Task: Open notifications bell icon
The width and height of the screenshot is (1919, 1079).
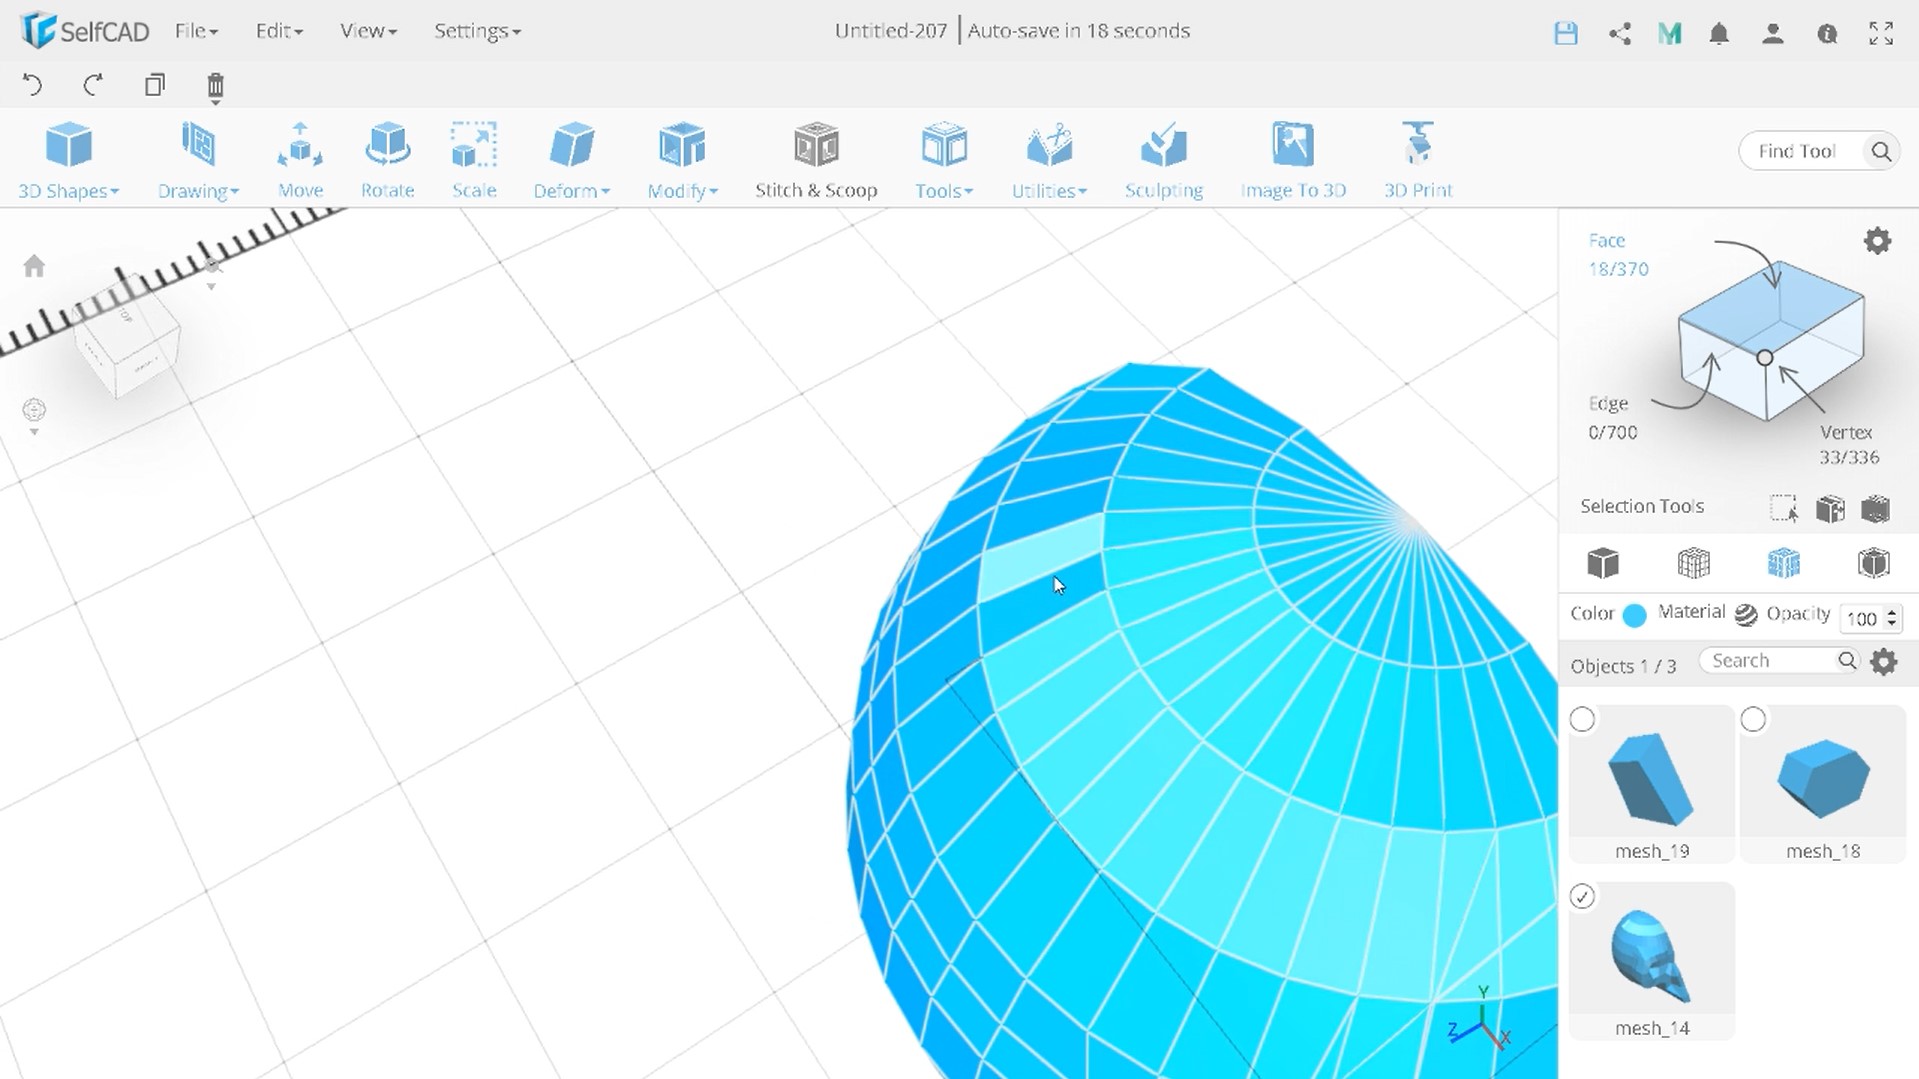Action: click(x=1719, y=33)
